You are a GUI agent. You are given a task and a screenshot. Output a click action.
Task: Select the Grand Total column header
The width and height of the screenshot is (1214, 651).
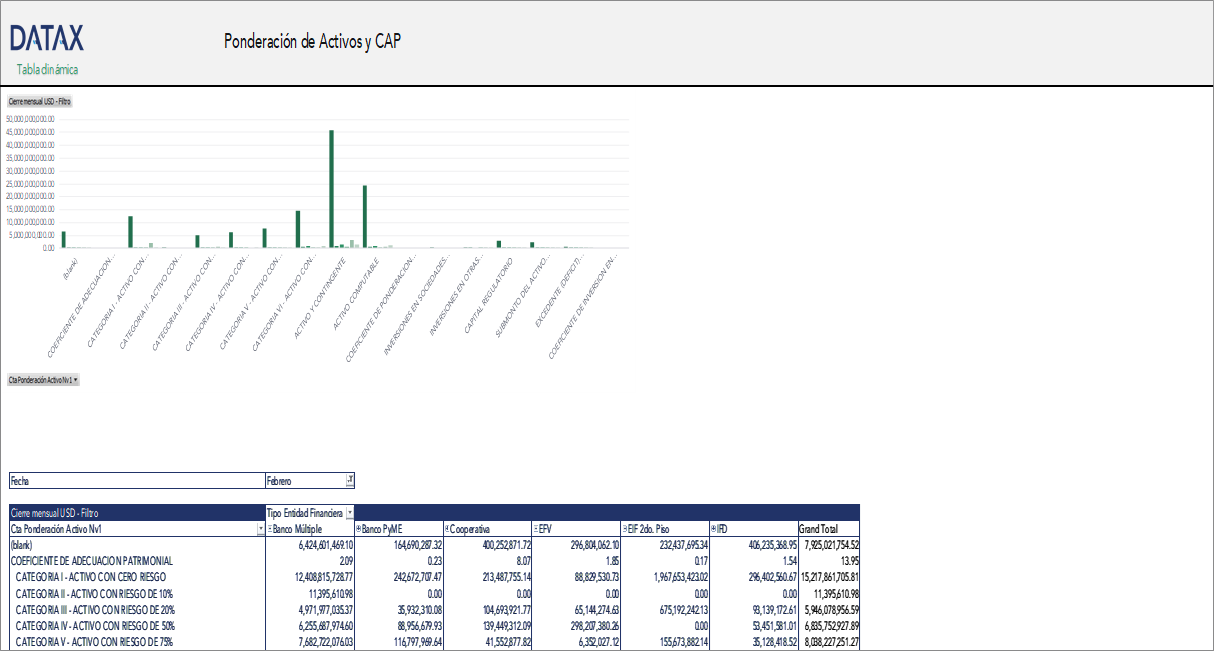tap(817, 529)
